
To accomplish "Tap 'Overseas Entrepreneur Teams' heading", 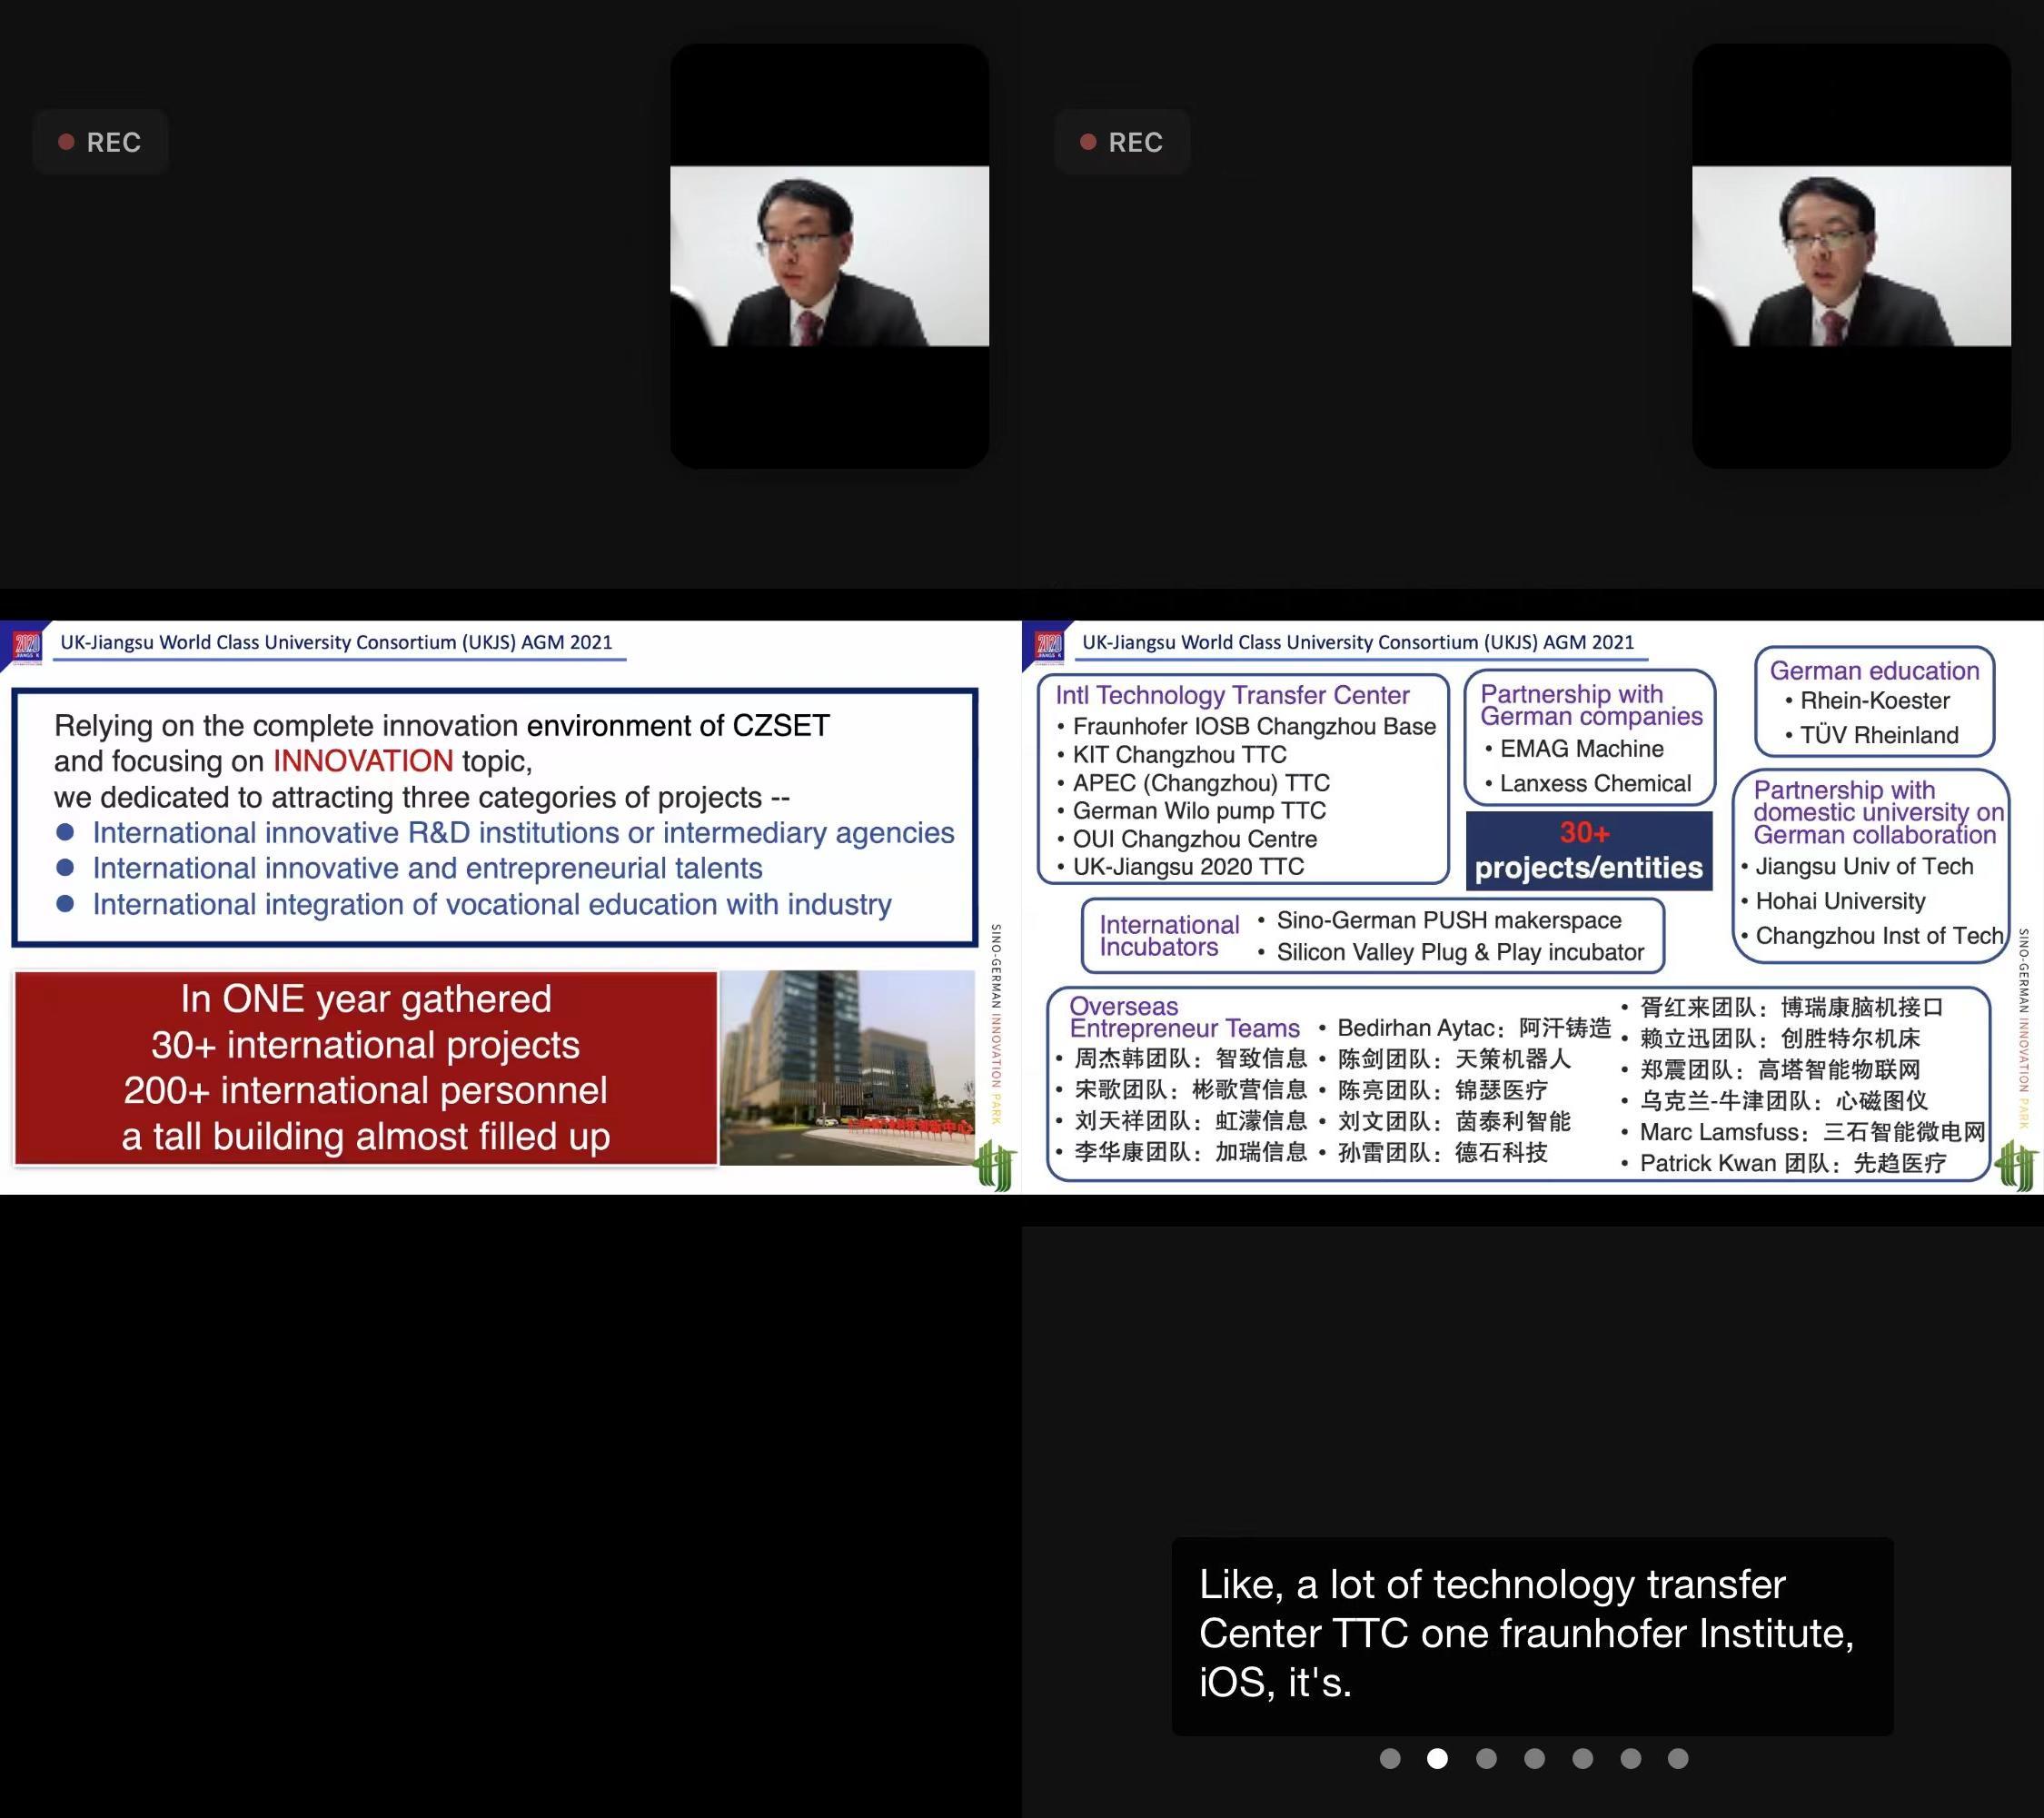I will coord(1184,1017).
